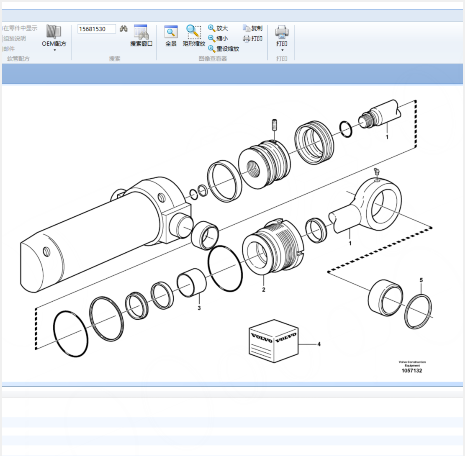This screenshot has width=465, height=456.
Task: Click 在零件中显示 option
Action: [x=20, y=28]
